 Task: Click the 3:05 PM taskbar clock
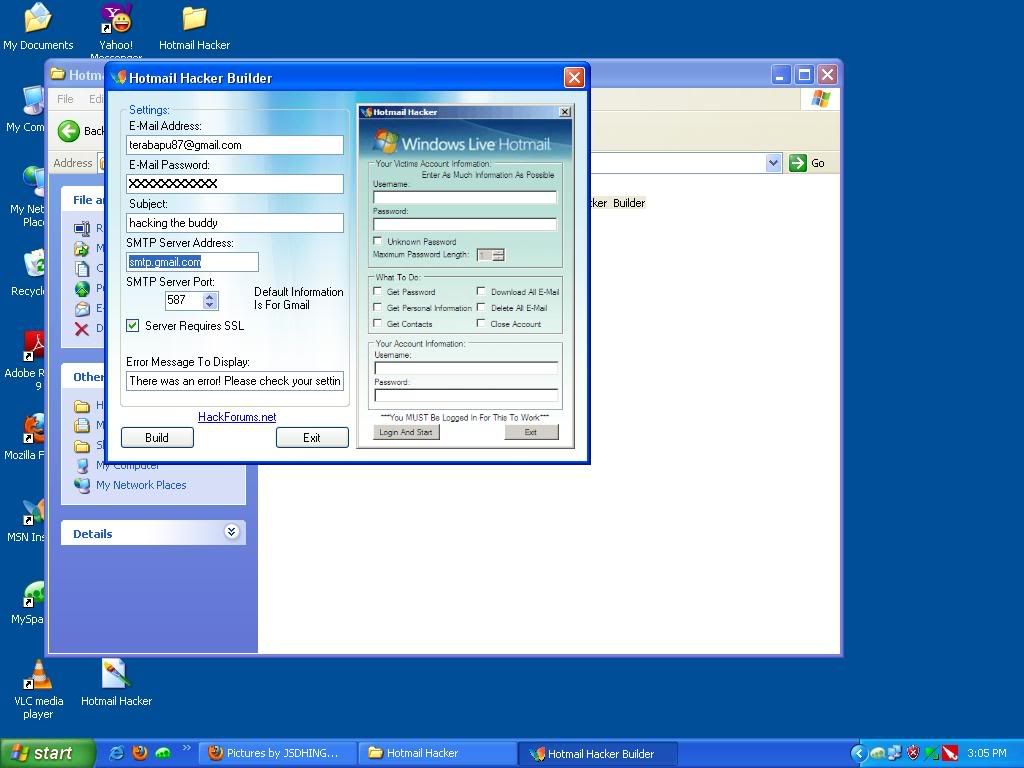[x=987, y=754]
